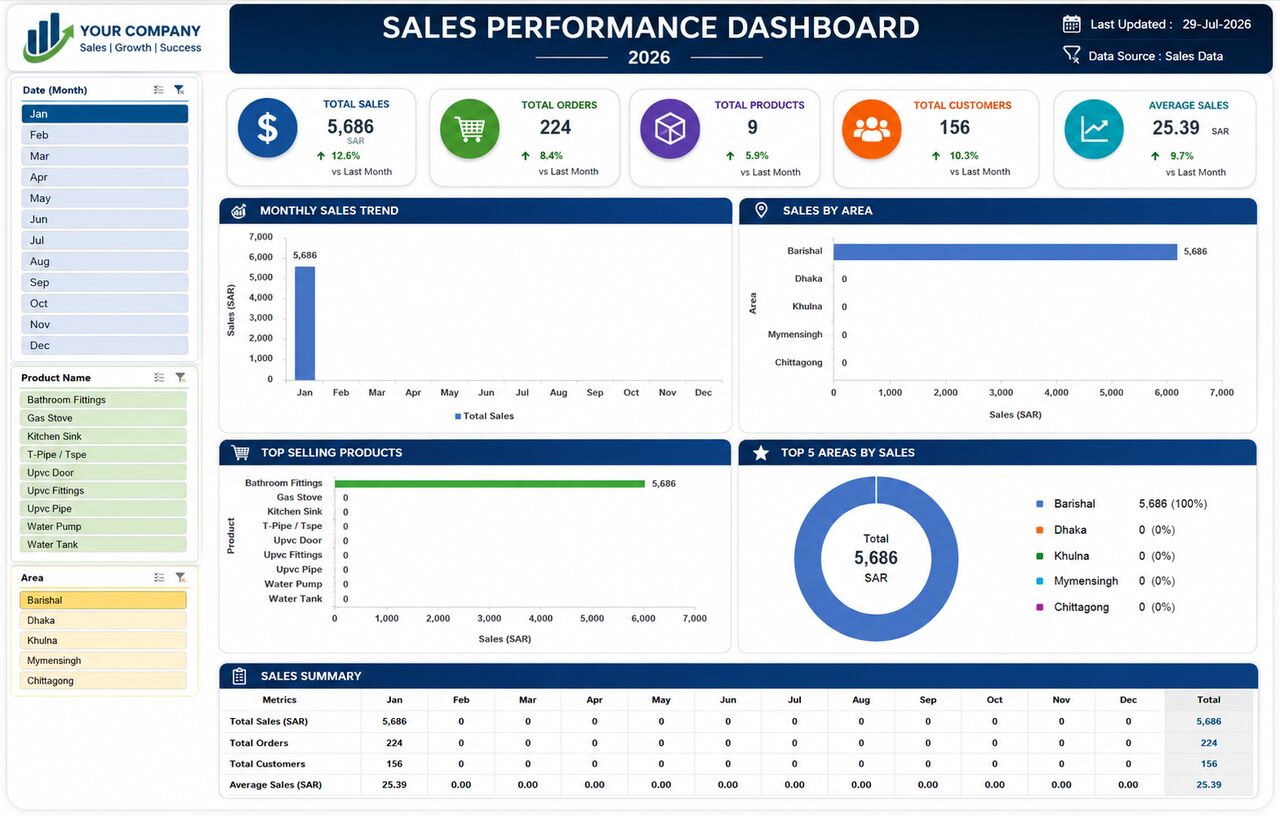This screenshot has width=1280, height=816.
Task: Filter by Water Tank product
Action: (x=103, y=545)
